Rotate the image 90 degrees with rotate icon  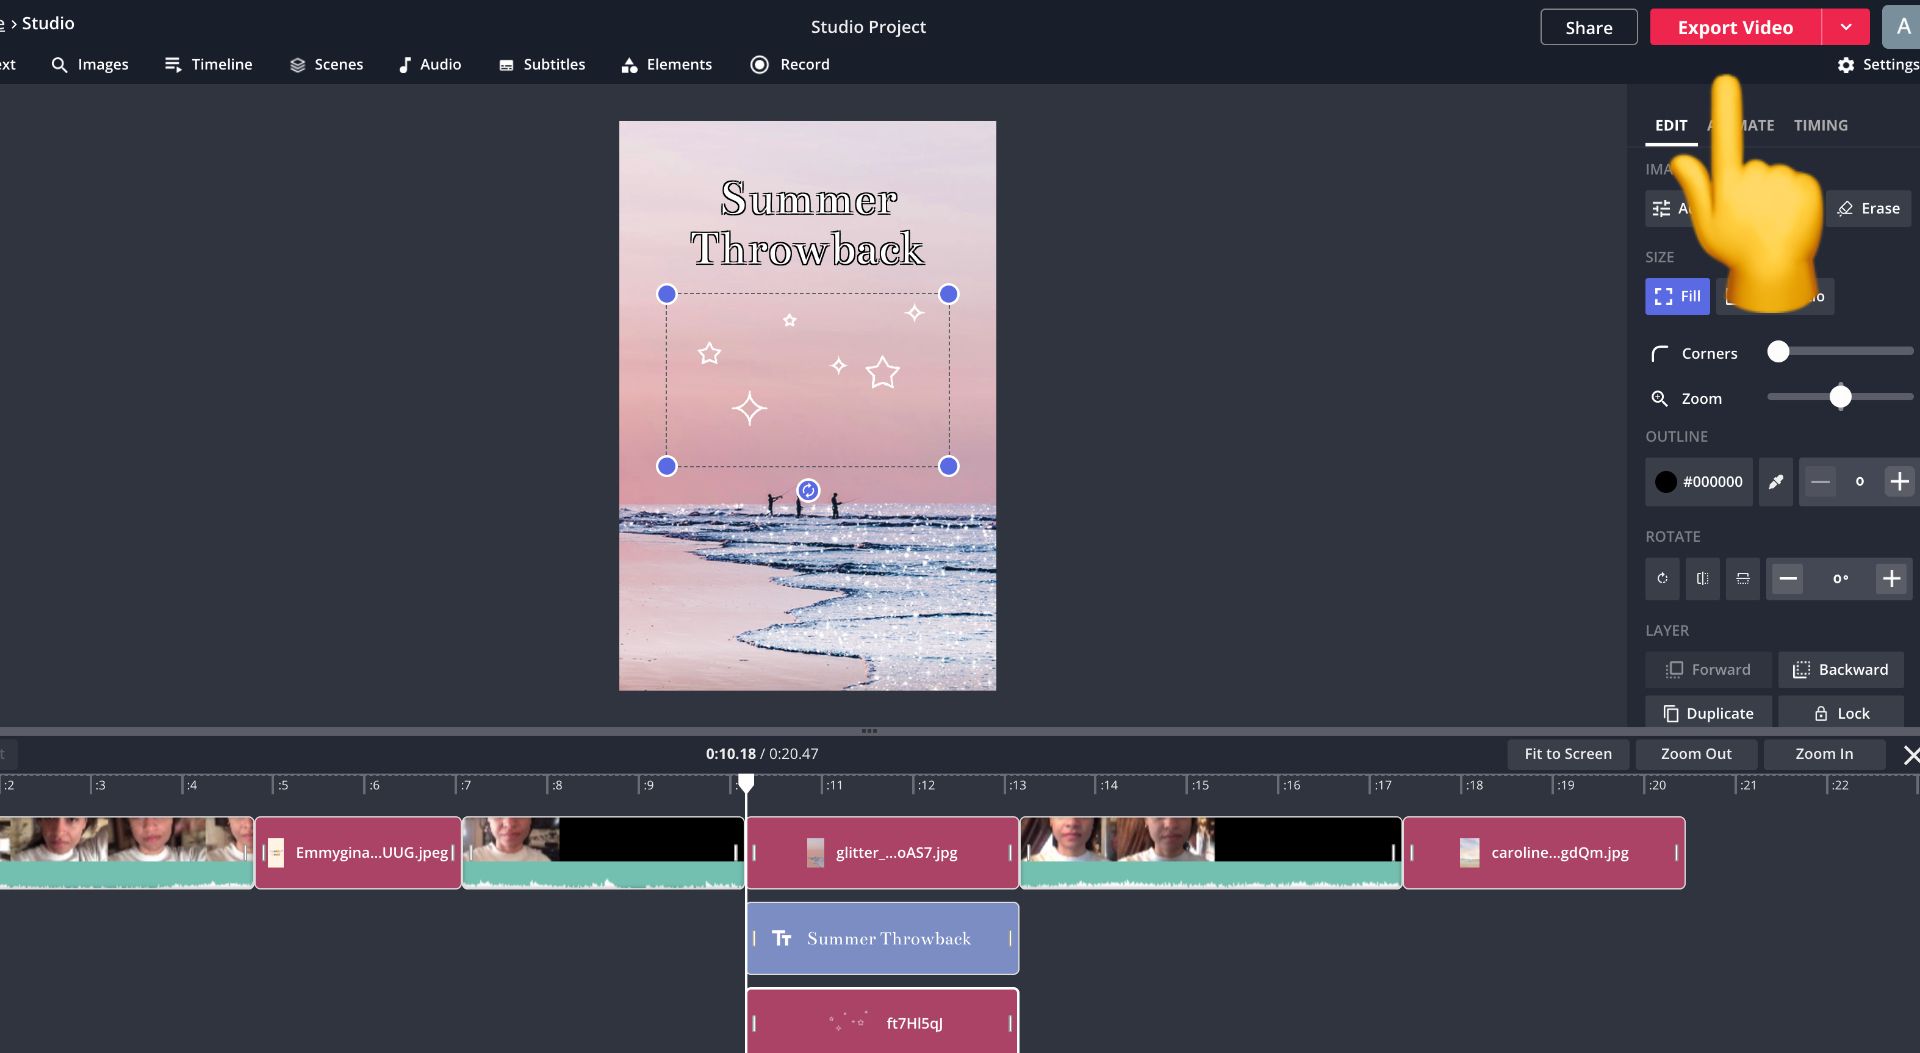coord(1662,579)
